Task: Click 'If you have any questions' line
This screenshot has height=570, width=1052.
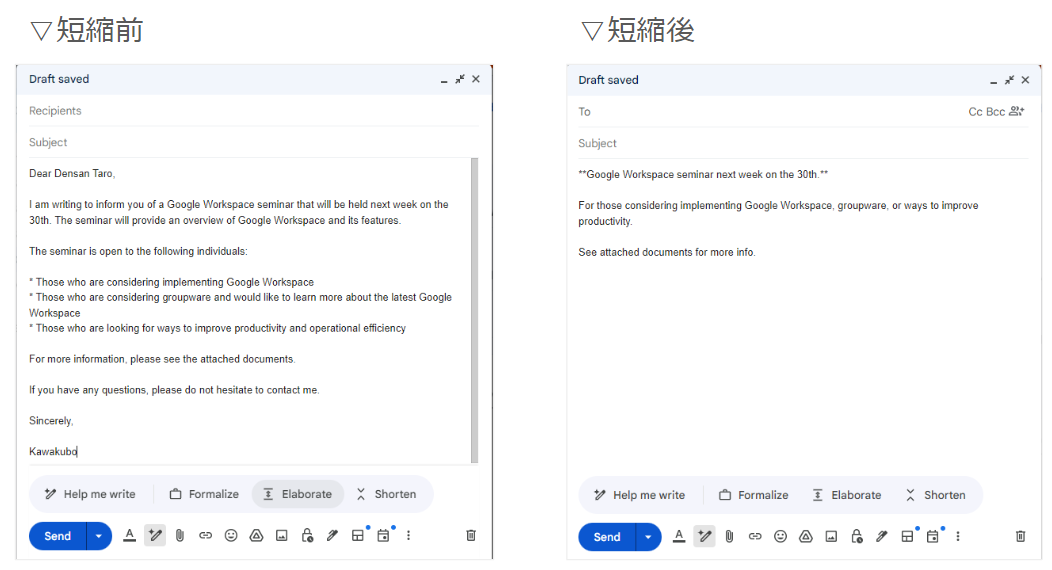Action: pos(174,390)
